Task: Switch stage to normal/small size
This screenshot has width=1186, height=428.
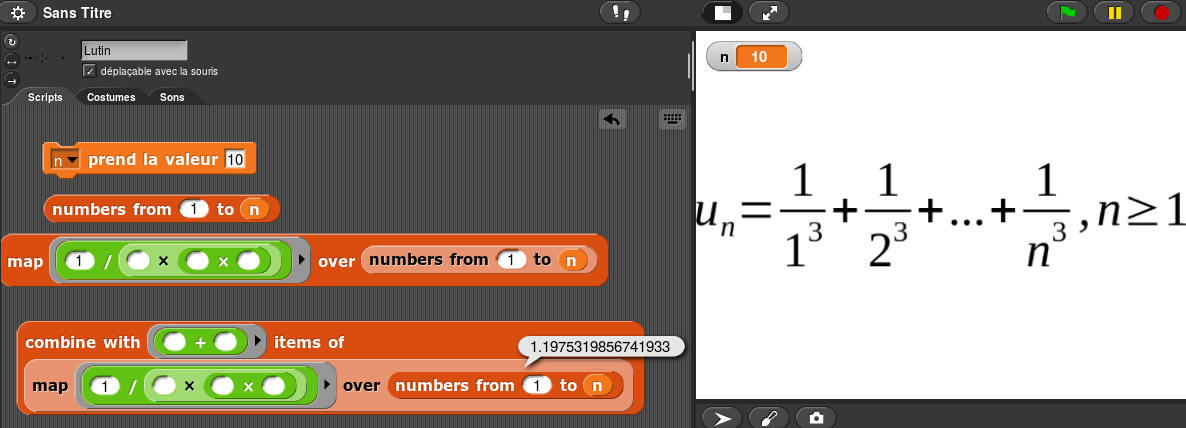Action: click(x=720, y=13)
